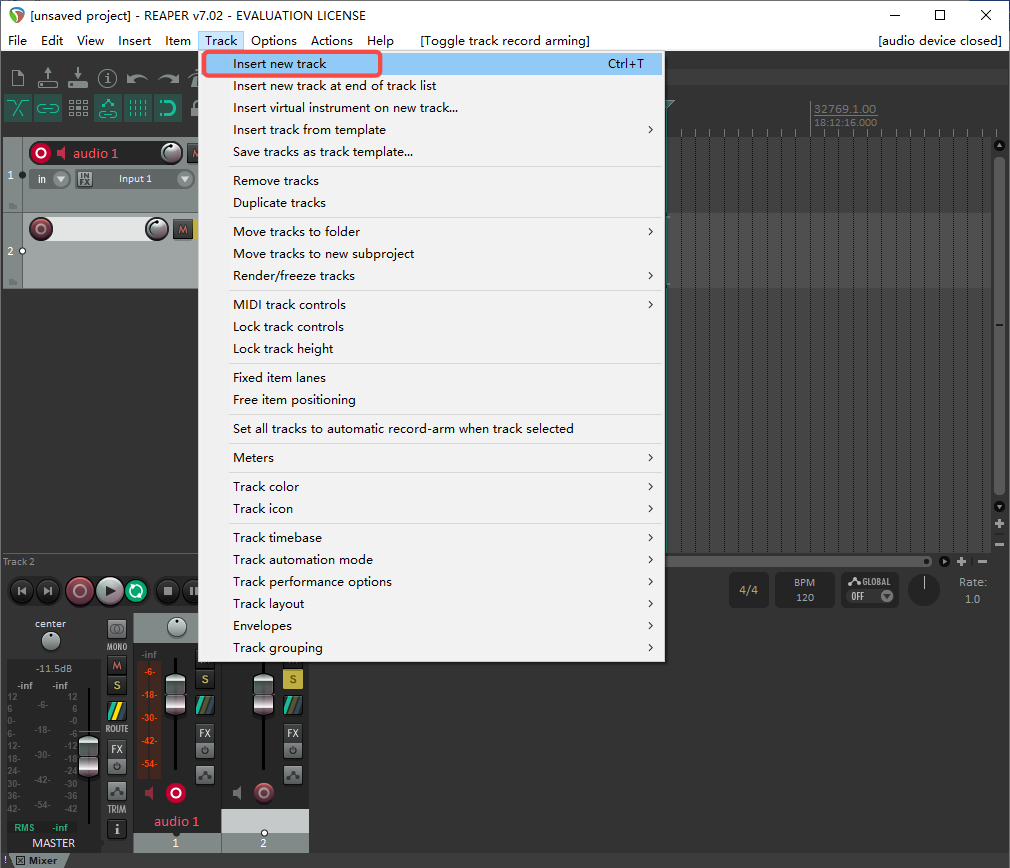Open input FX button on audio 1

coord(84,179)
